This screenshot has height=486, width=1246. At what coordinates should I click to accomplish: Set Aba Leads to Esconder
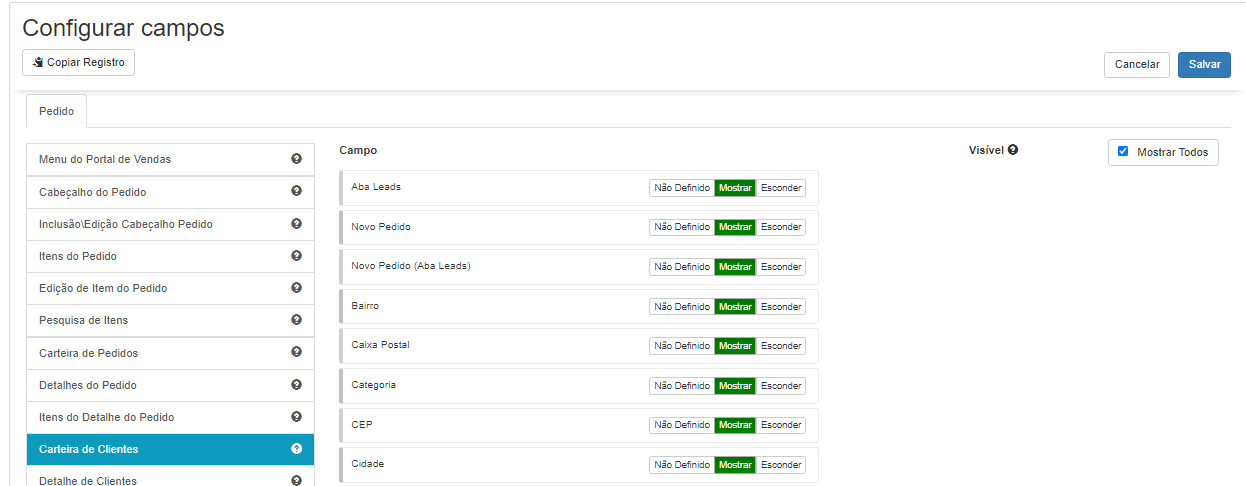781,188
